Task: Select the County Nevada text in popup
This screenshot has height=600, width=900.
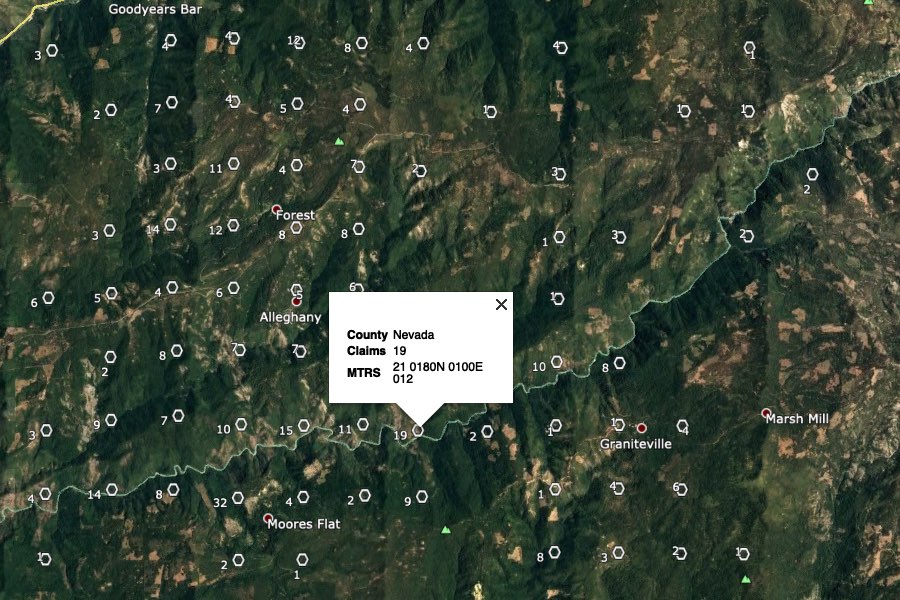Action: click(x=390, y=335)
